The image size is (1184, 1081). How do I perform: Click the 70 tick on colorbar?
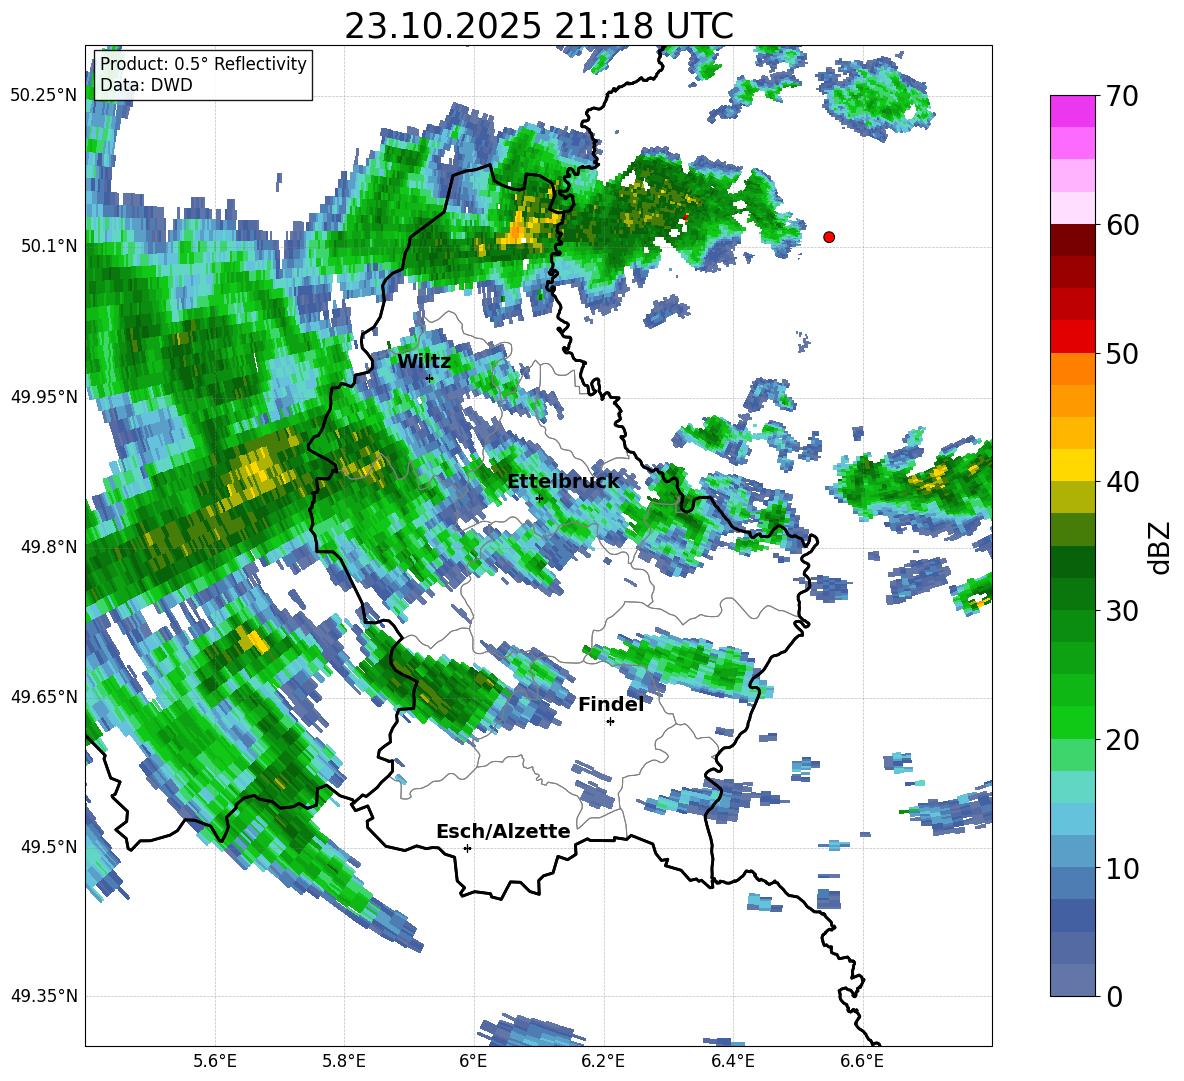click(1121, 96)
